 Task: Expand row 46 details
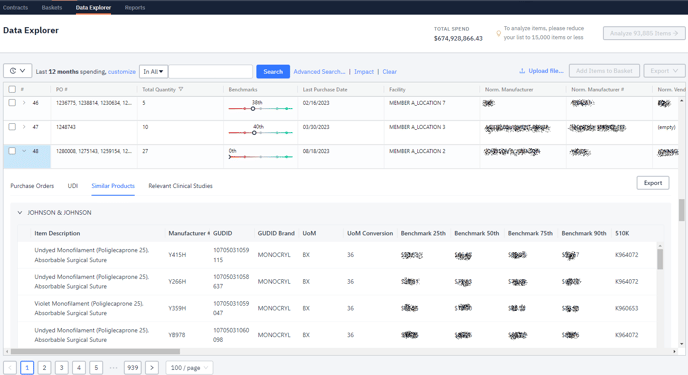tap(24, 103)
